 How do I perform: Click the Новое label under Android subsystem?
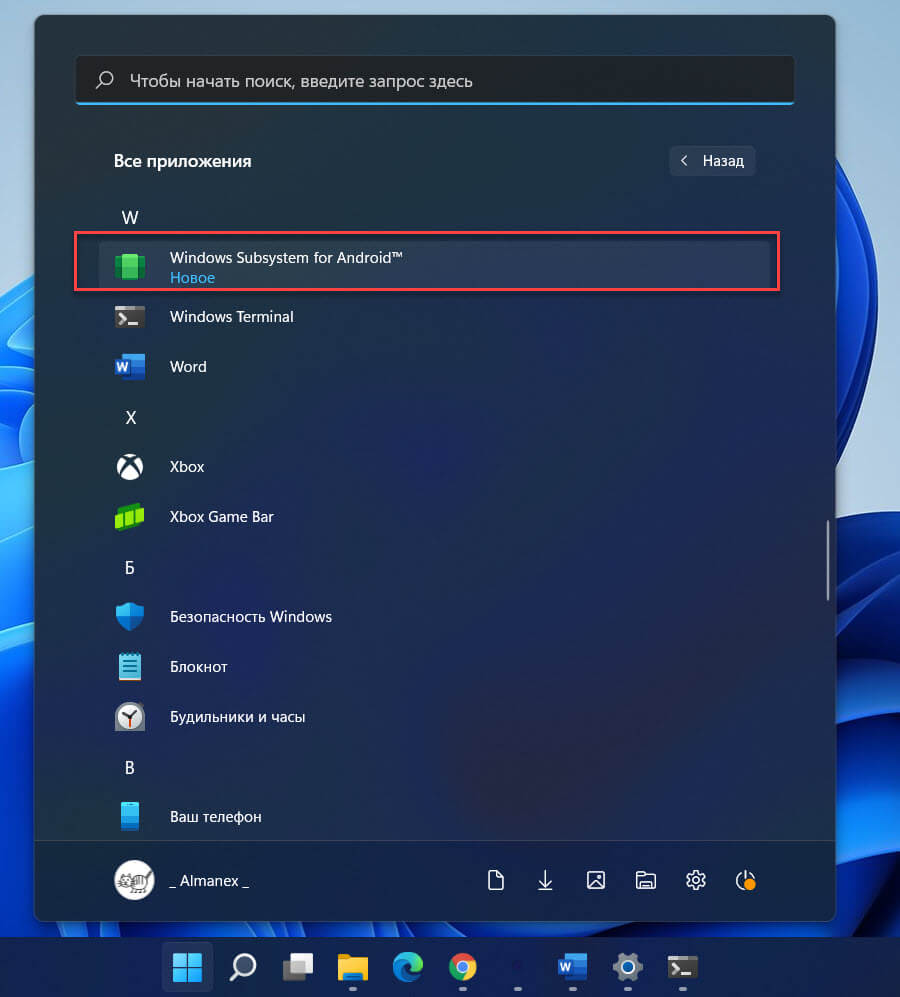point(192,278)
